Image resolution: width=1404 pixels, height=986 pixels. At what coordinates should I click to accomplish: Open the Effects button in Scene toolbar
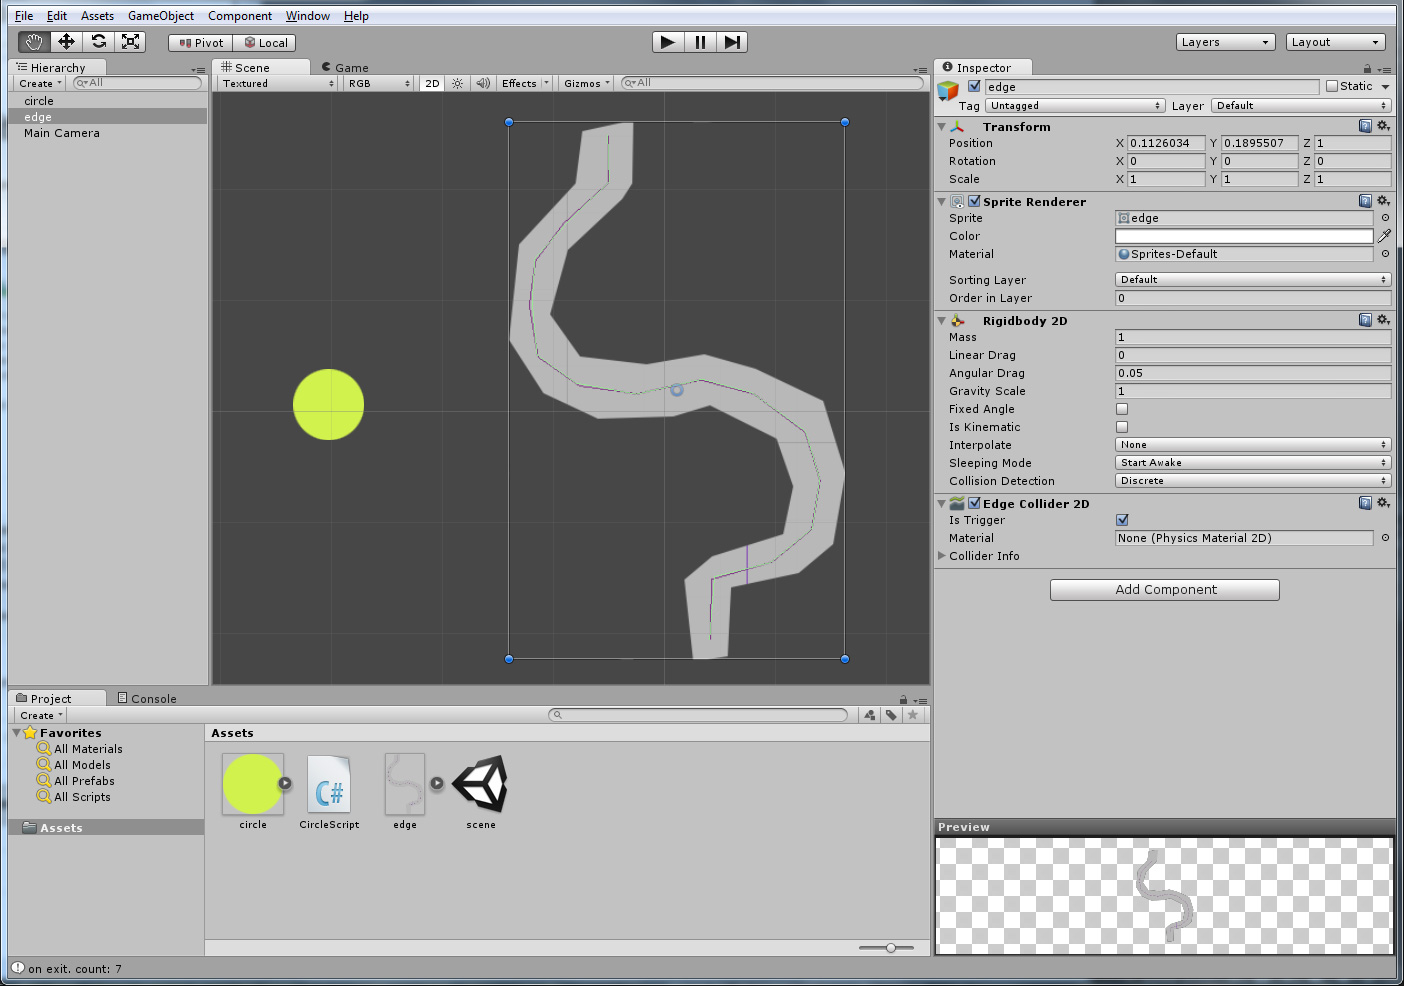525,84
